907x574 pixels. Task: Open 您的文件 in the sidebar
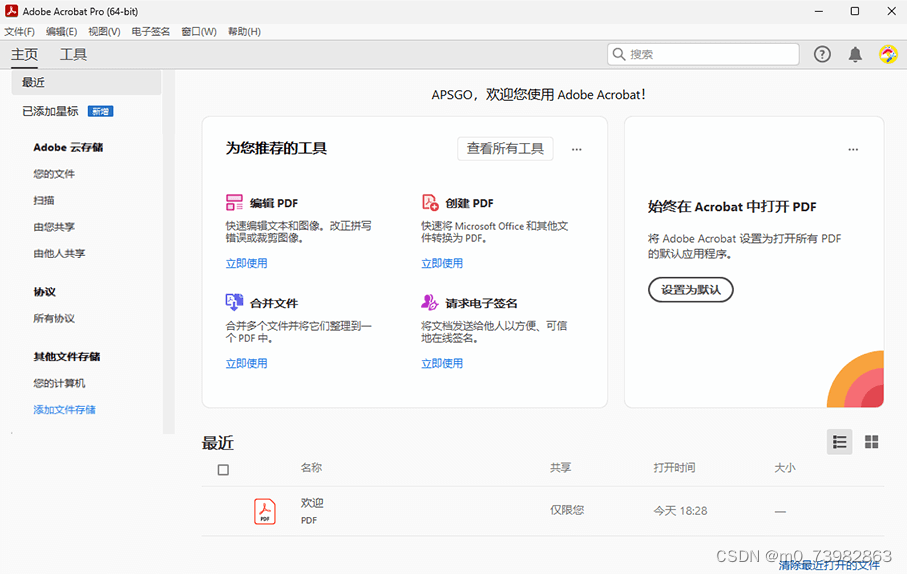point(54,174)
